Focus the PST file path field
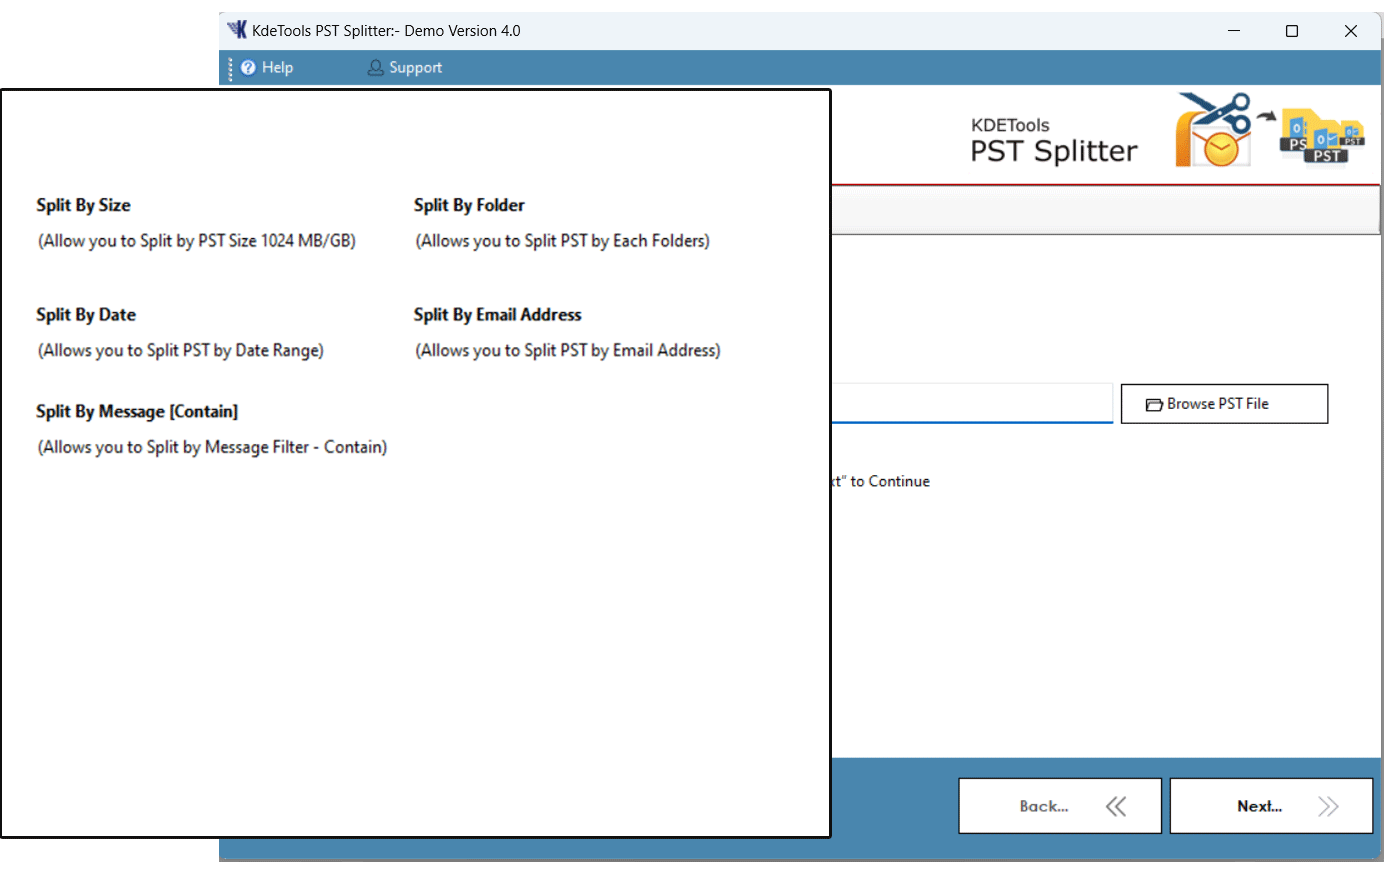This screenshot has height=883, width=1384. pyautogui.click(x=971, y=403)
